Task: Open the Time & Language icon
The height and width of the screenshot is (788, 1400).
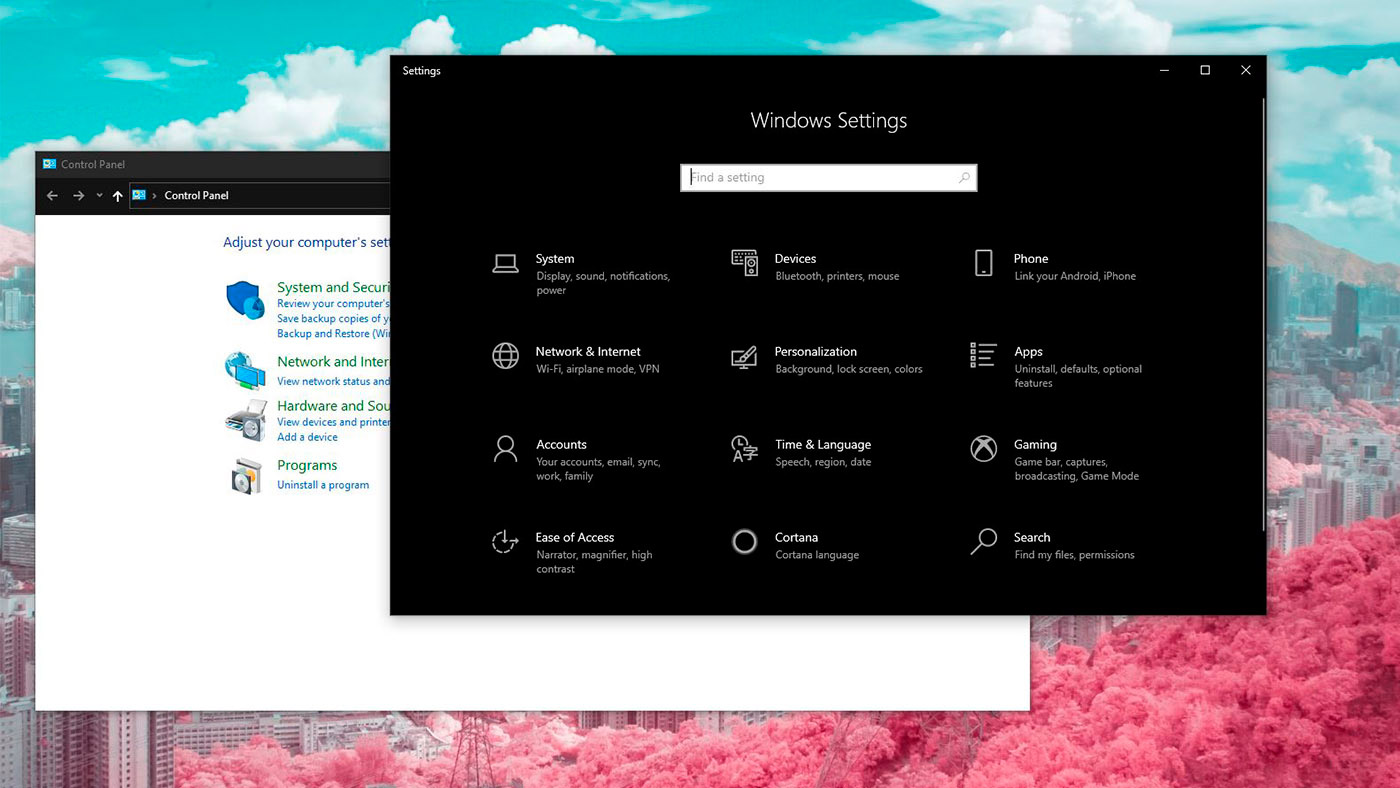Action: pos(744,448)
